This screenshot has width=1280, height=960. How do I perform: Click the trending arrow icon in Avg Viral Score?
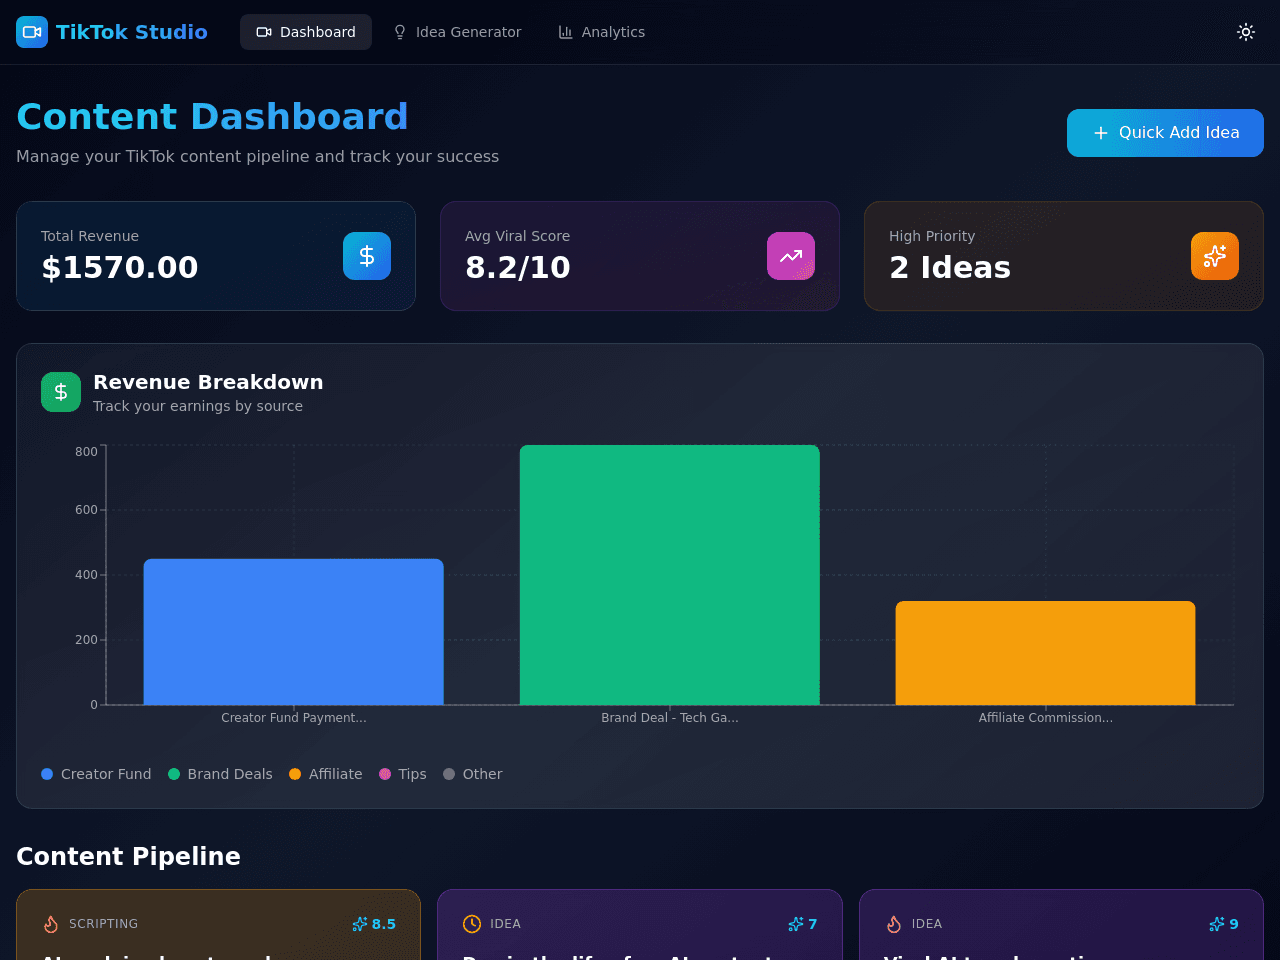791,256
